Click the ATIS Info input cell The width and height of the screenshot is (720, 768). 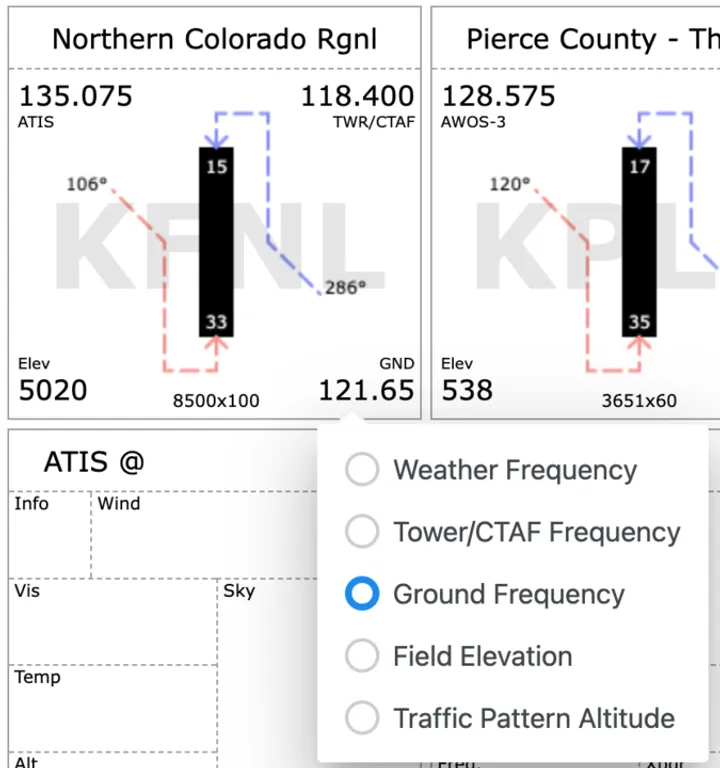(50, 540)
